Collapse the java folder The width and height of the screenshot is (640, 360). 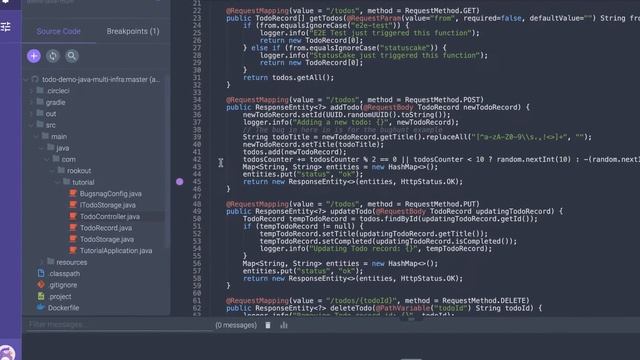(x=42, y=148)
